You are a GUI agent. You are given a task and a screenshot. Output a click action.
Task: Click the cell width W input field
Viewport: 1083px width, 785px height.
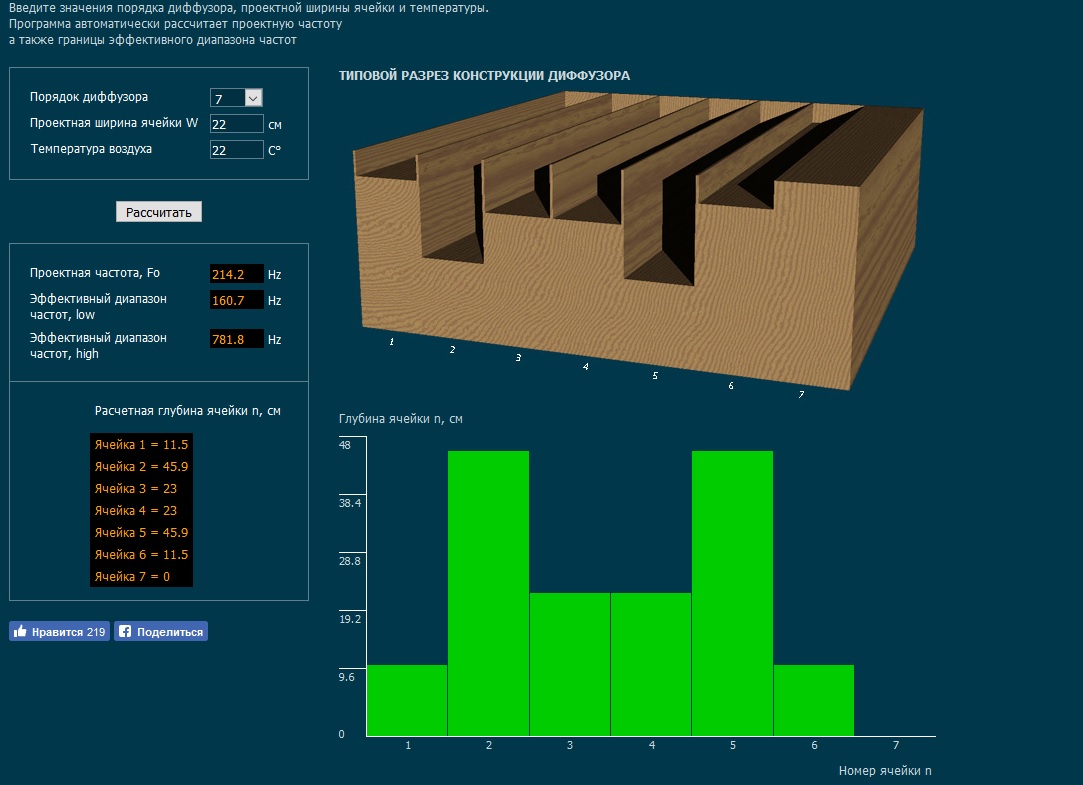tap(236, 124)
